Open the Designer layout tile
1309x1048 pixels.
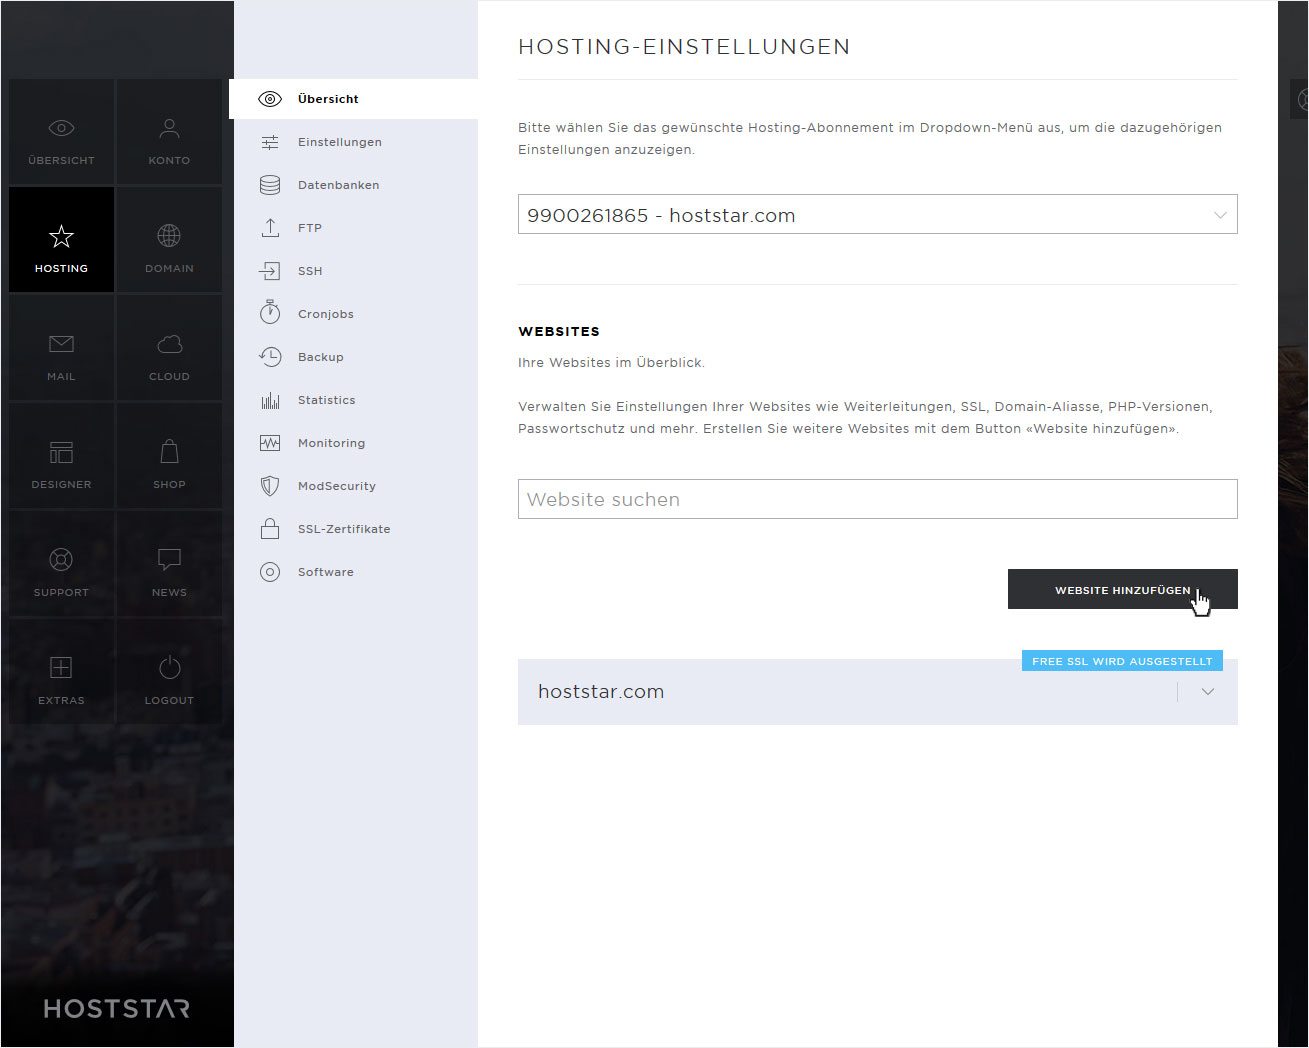coord(61,456)
